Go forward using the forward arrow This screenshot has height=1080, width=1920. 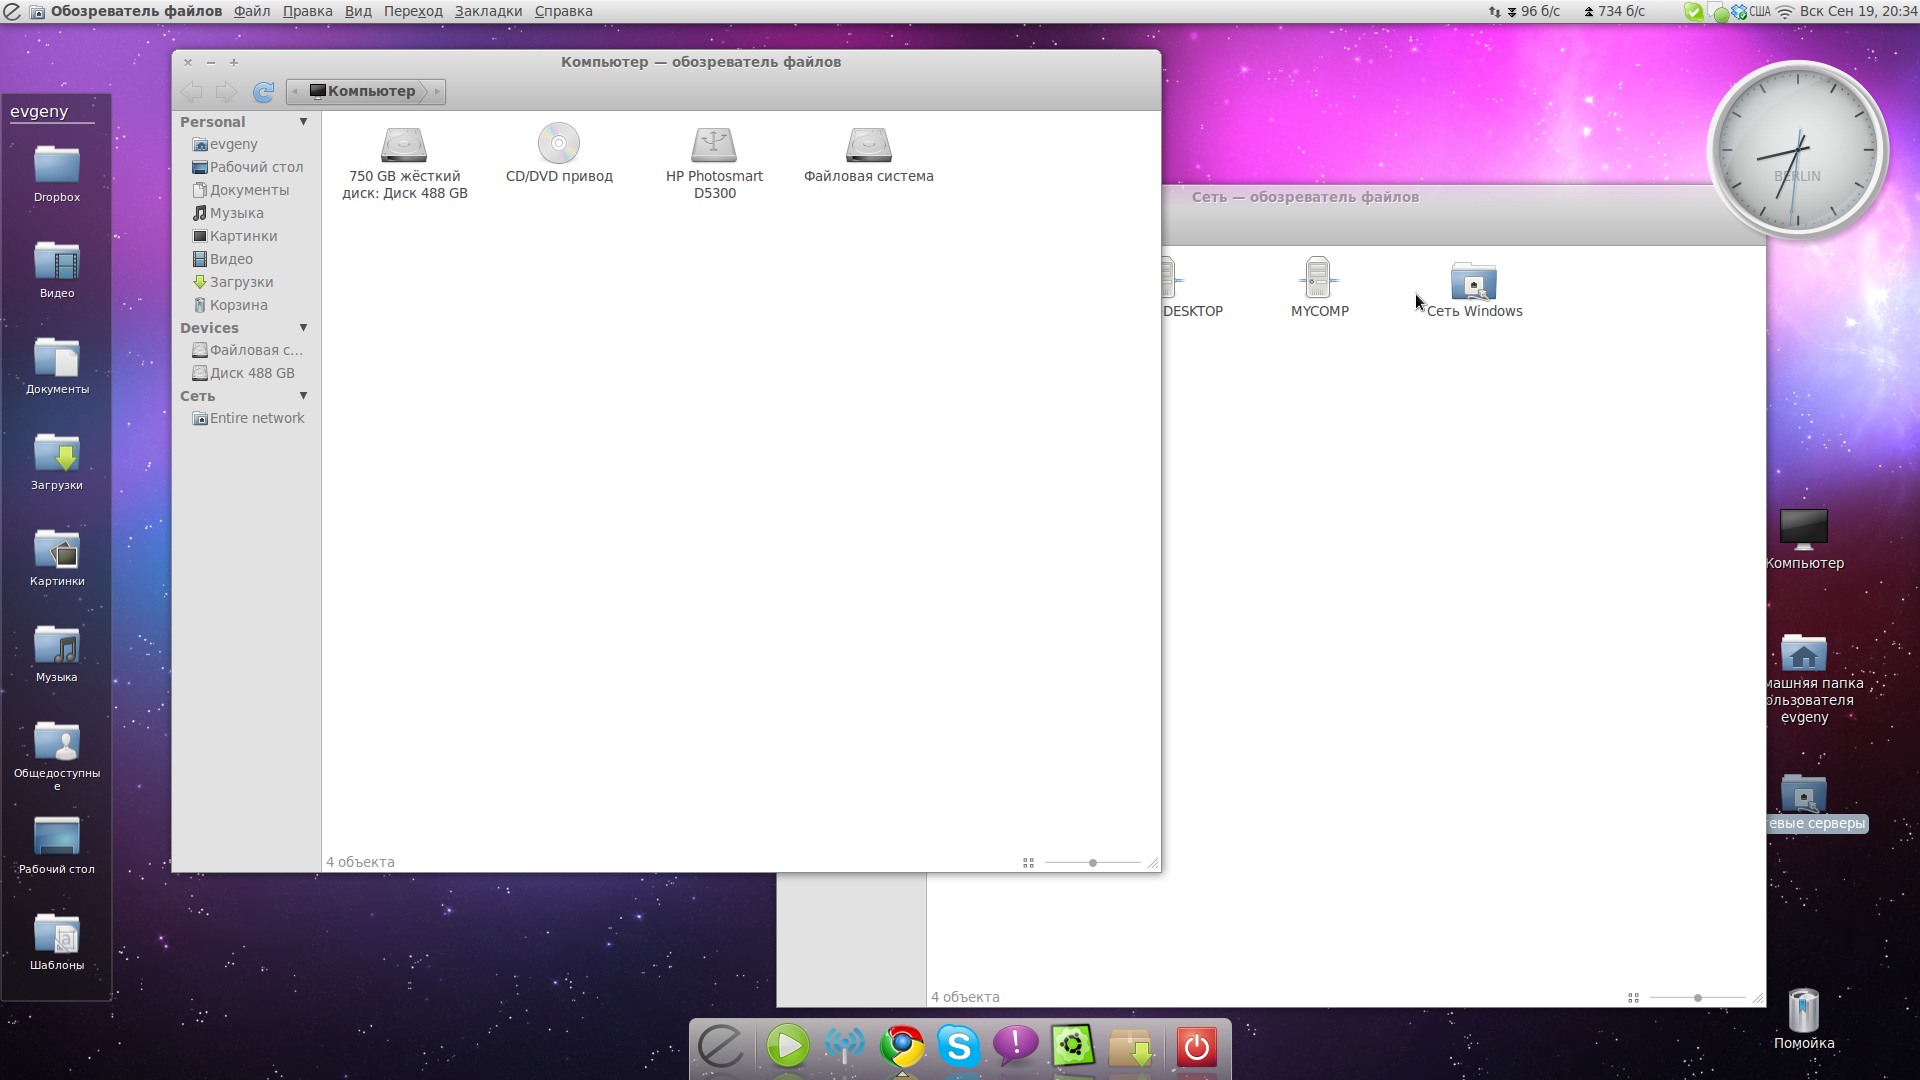[227, 92]
